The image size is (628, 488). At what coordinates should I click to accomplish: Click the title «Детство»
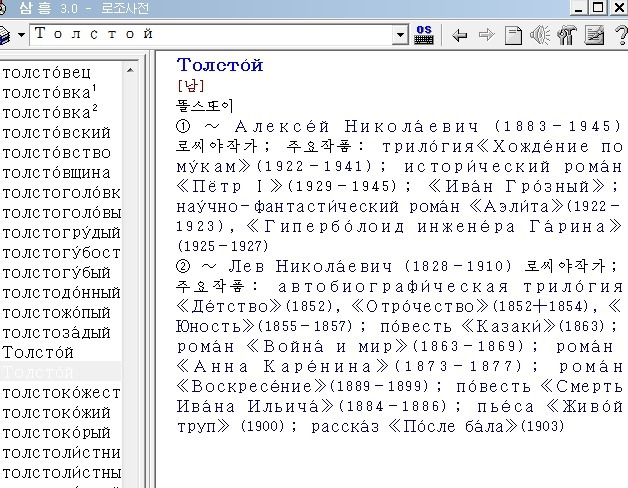pos(229,307)
